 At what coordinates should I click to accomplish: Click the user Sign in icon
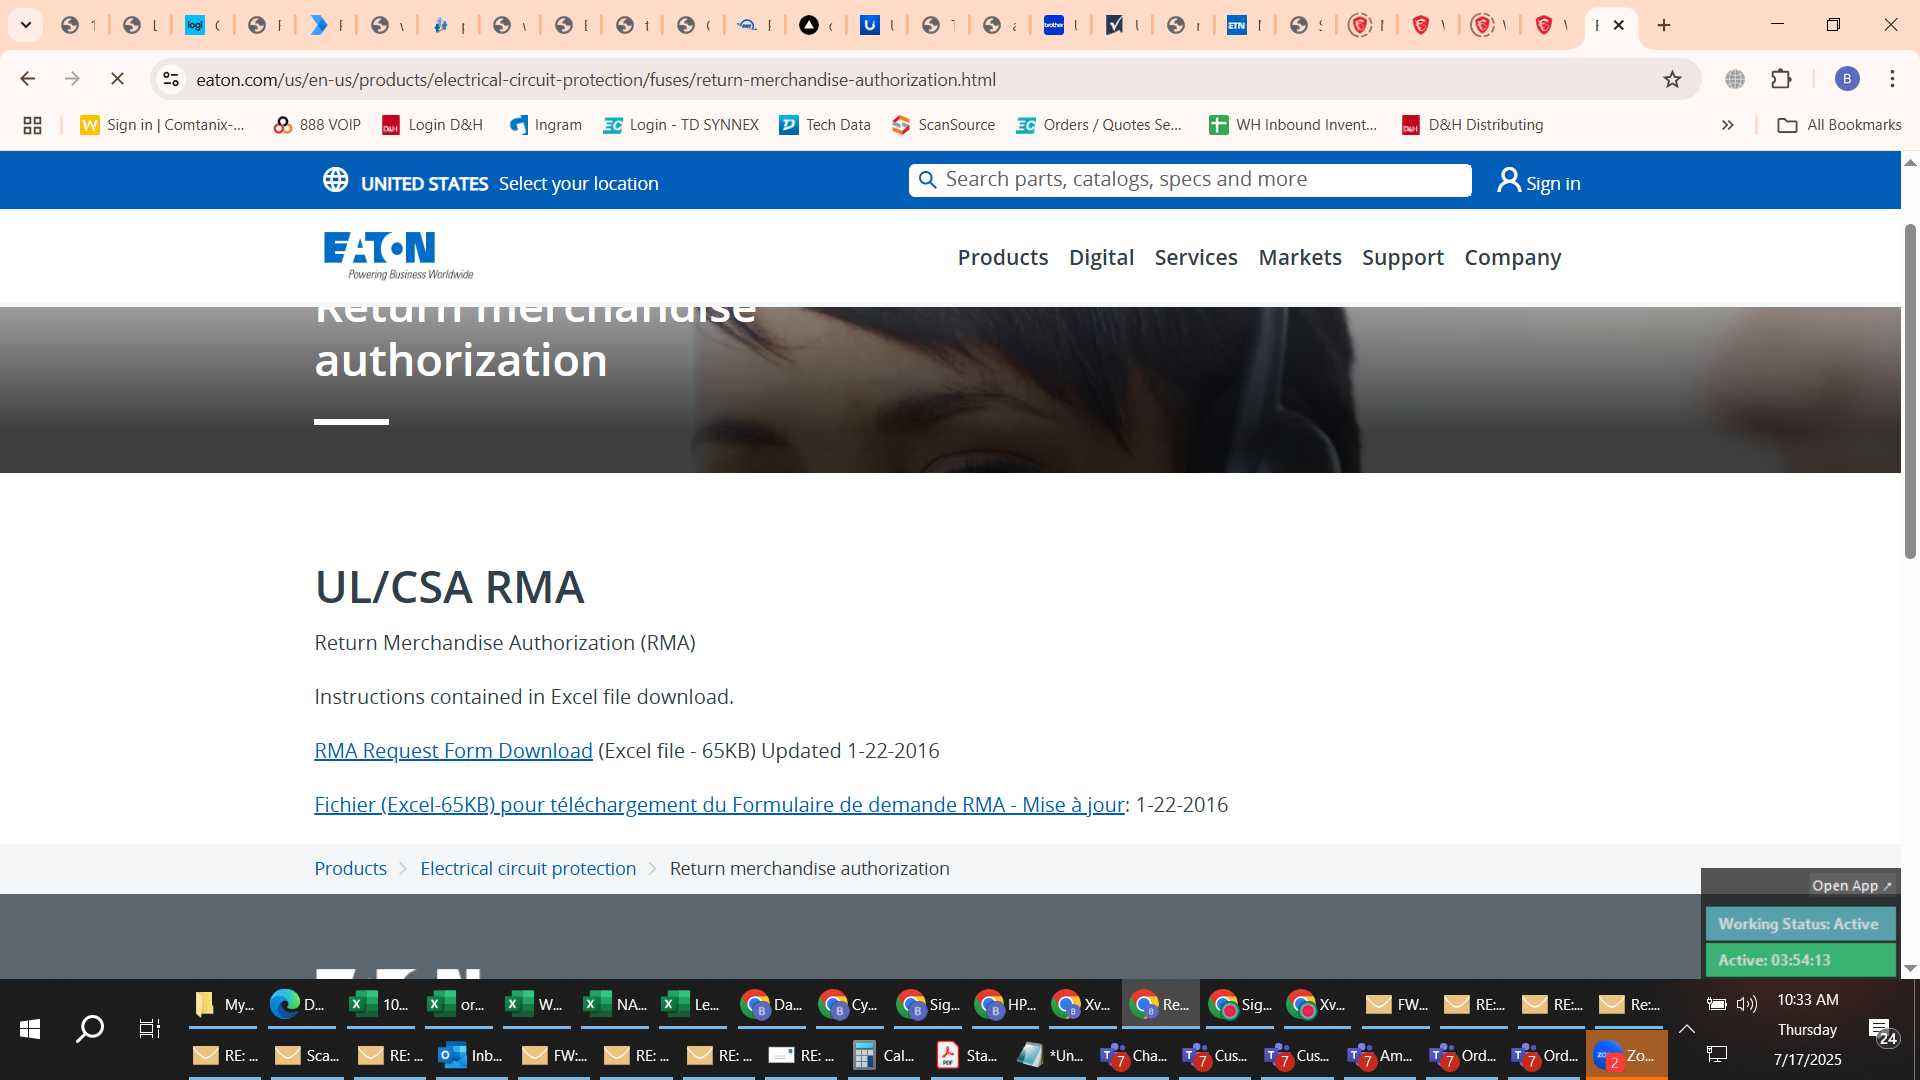[x=1508, y=180]
